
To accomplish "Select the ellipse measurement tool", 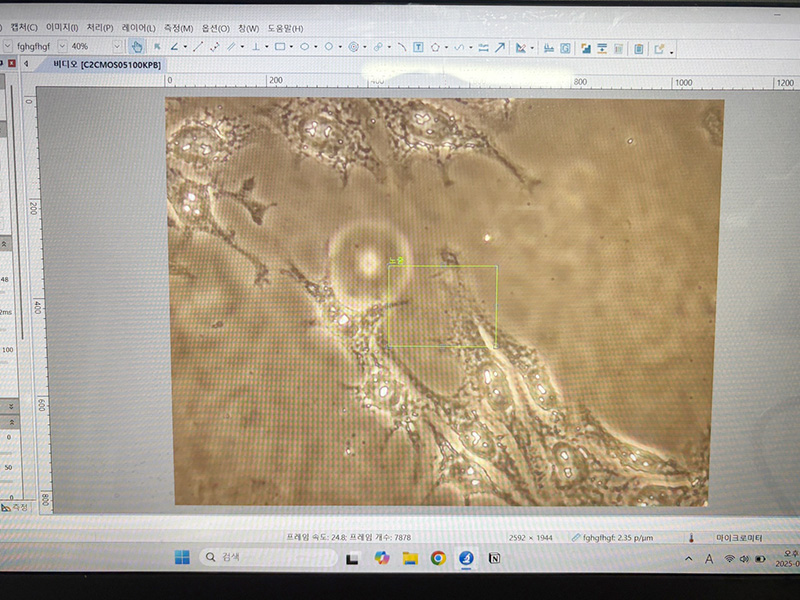I will coord(304,47).
